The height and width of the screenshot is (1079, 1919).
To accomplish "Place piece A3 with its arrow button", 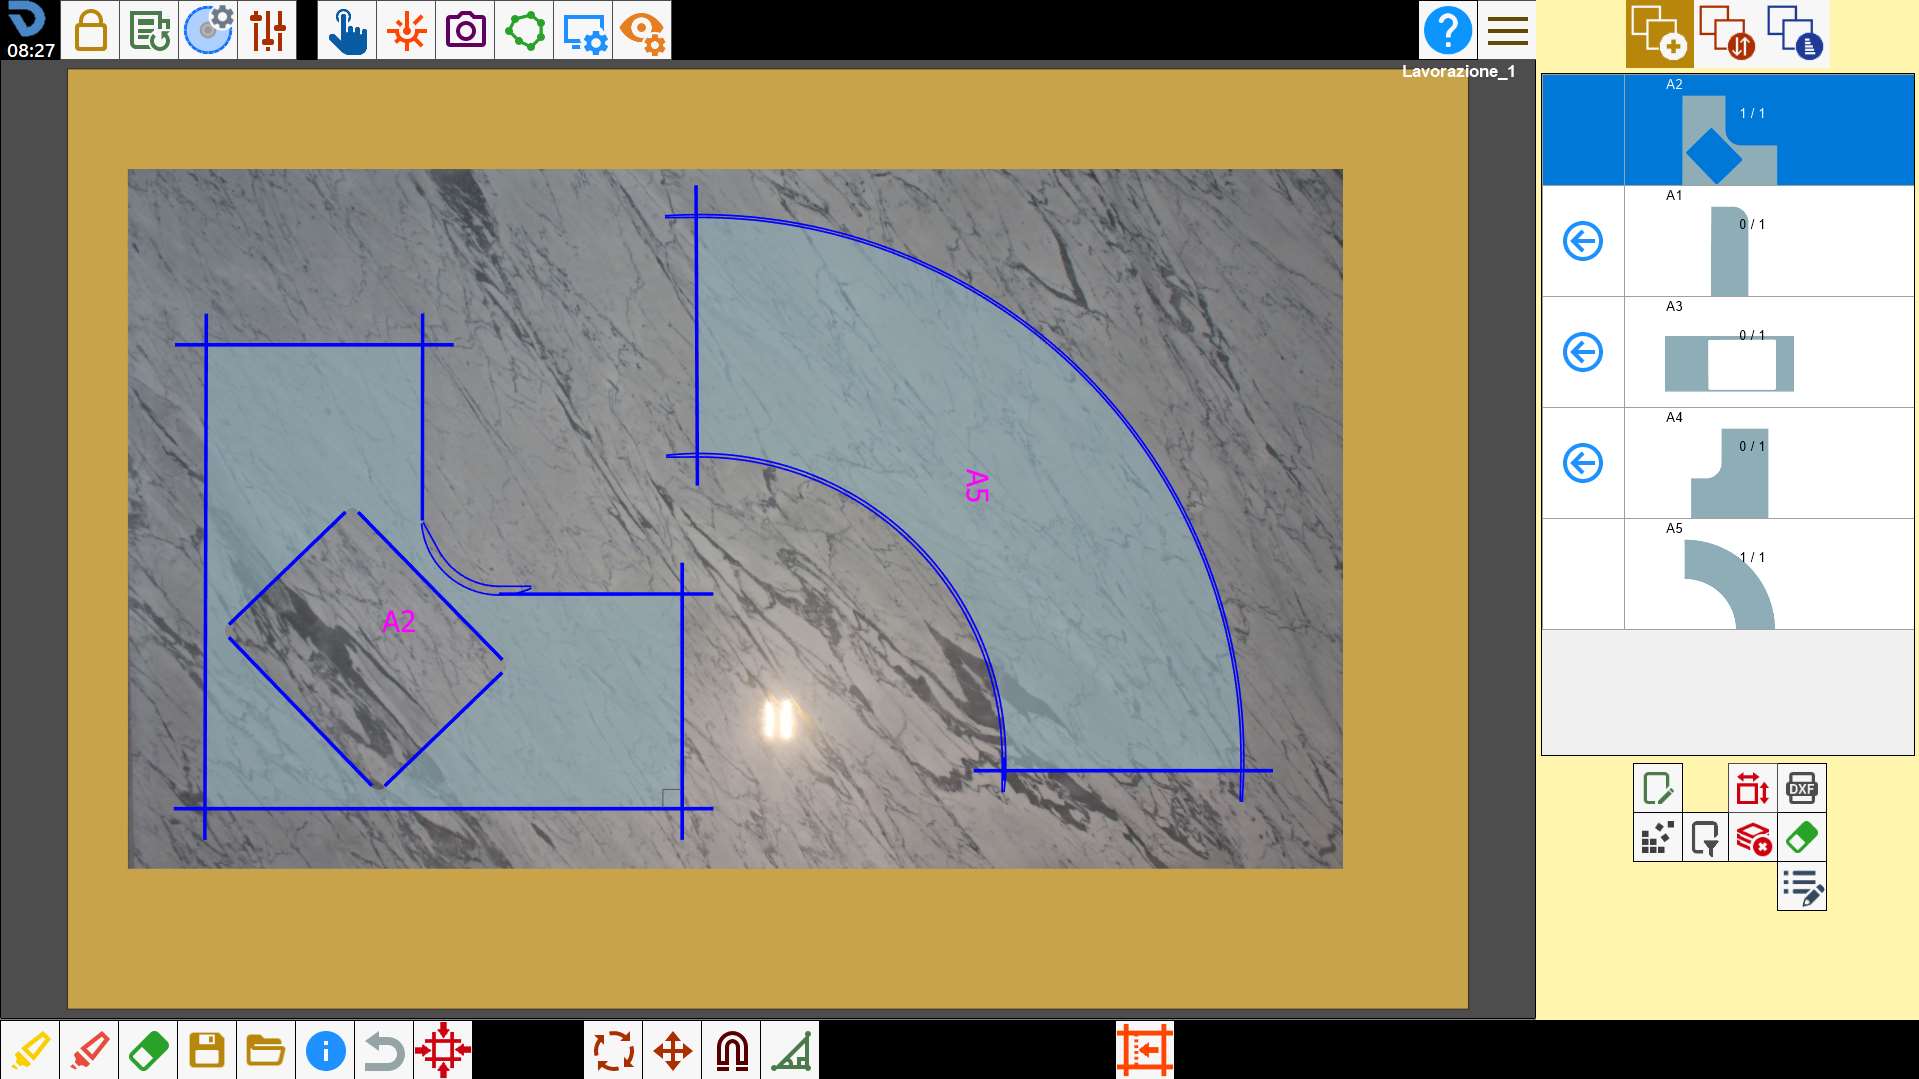I will [x=1583, y=352].
